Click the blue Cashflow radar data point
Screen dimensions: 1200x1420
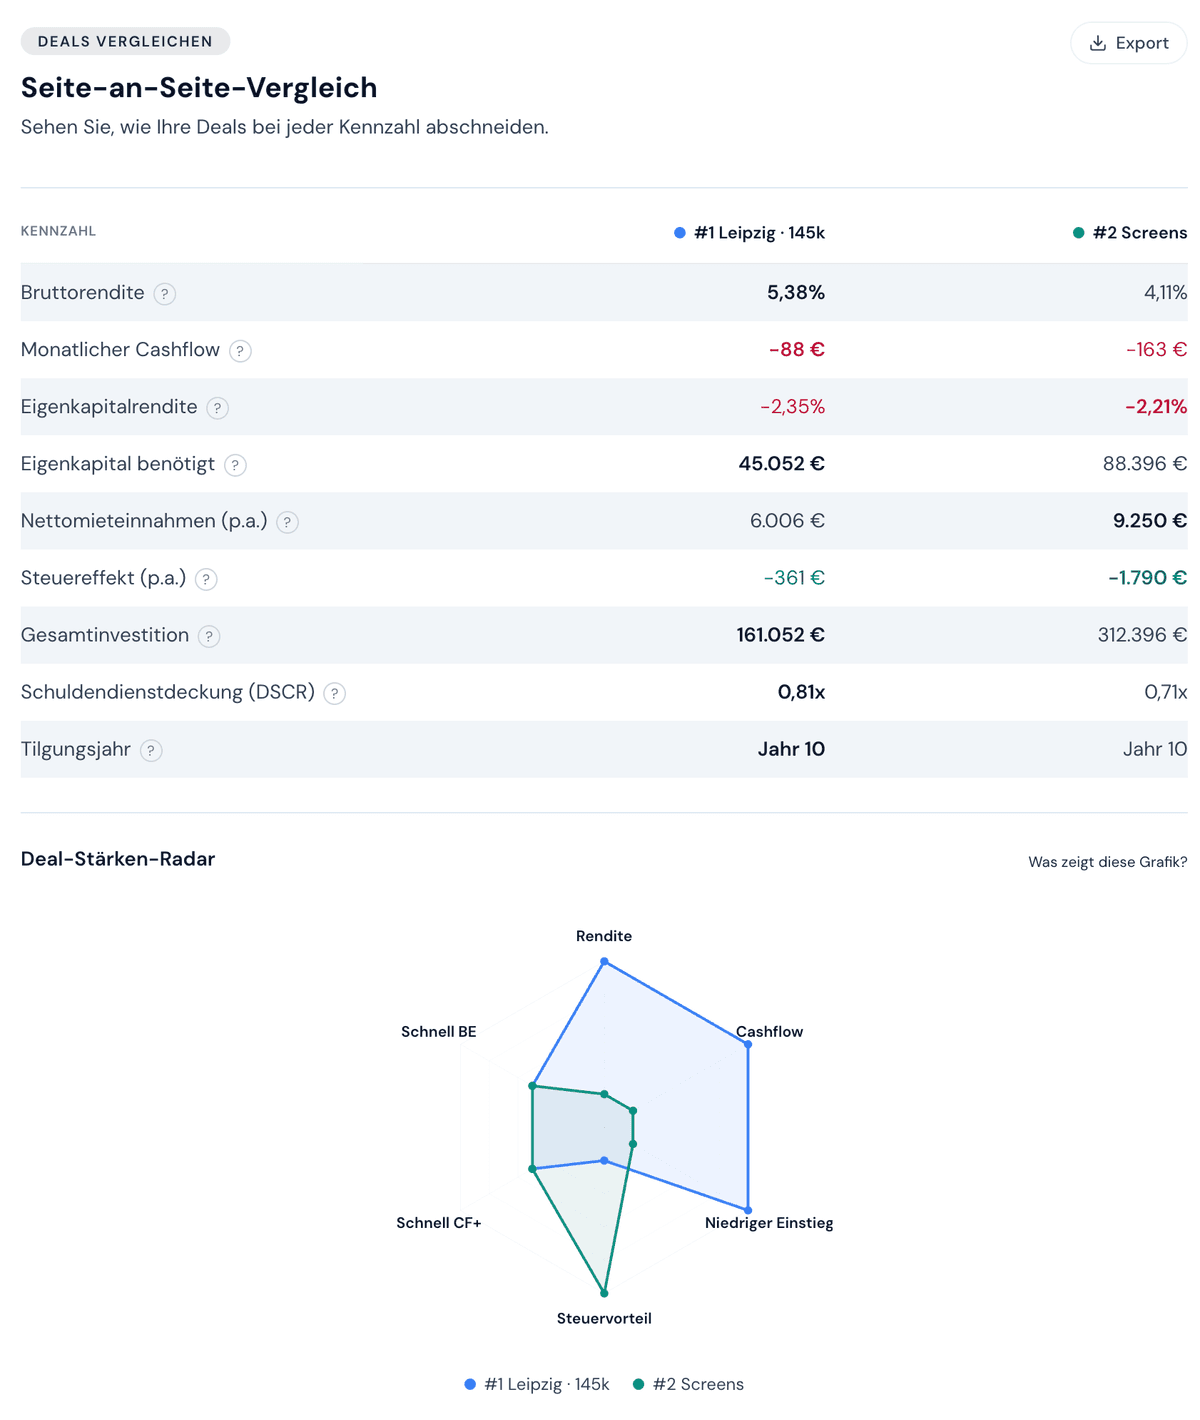(748, 1044)
